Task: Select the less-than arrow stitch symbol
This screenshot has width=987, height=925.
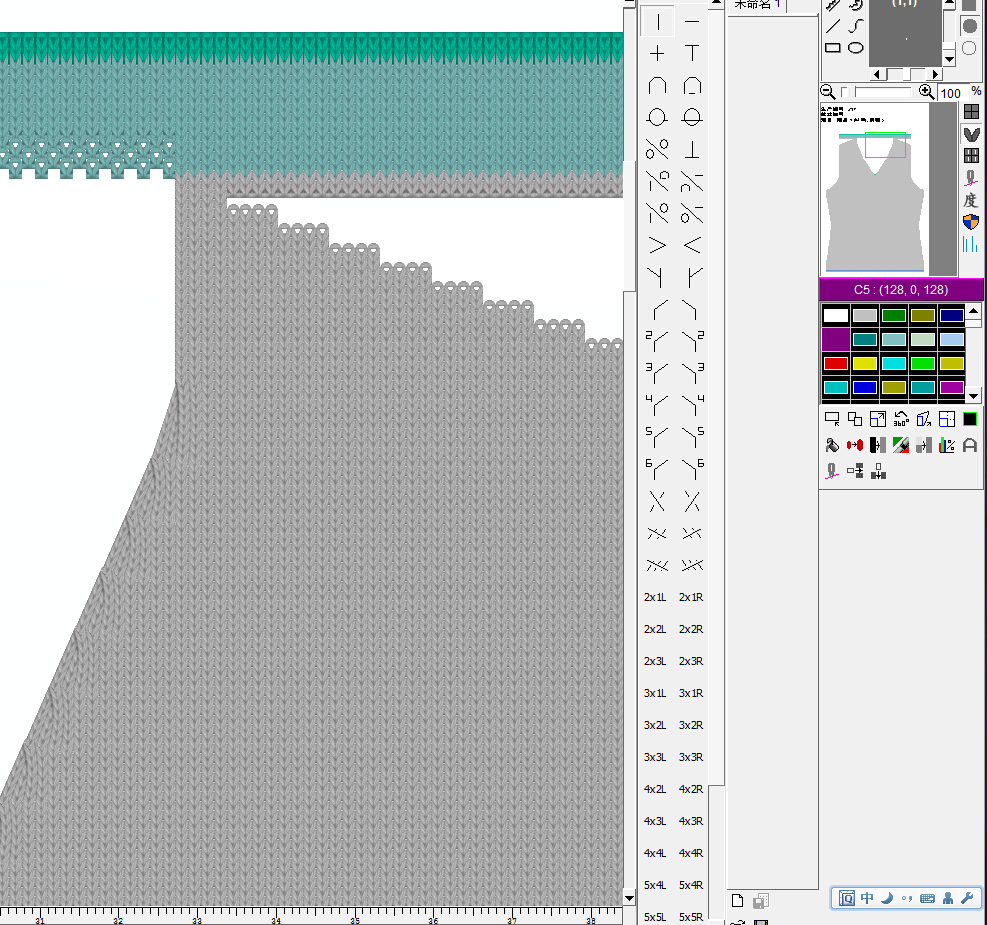Action: [692, 245]
